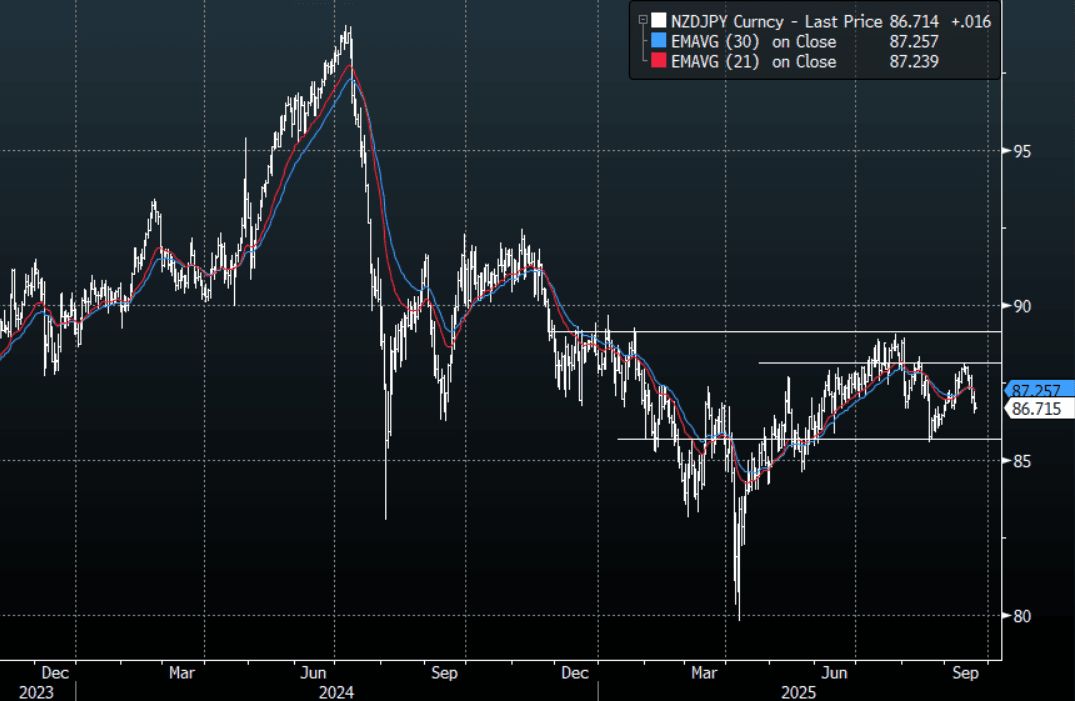Click the 2024 year label on the time axis
The width and height of the screenshot is (1075, 701).
click(337, 691)
